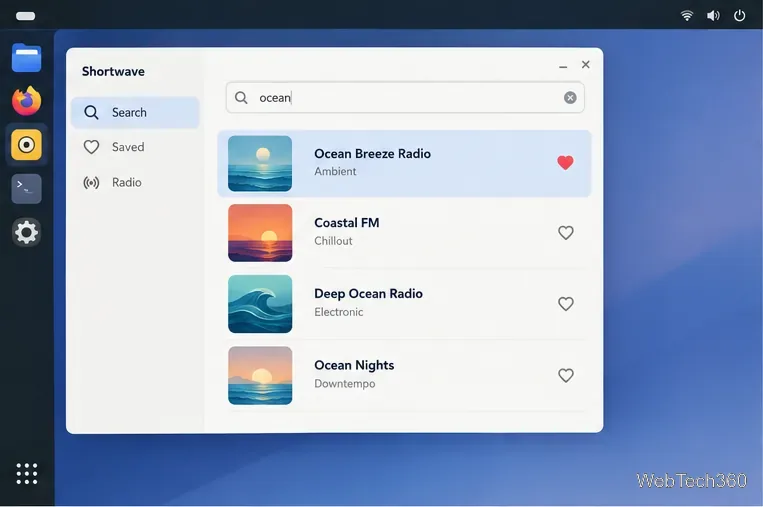Click the Shortwave app title
This screenshot has width=763, height=507.
113,72
